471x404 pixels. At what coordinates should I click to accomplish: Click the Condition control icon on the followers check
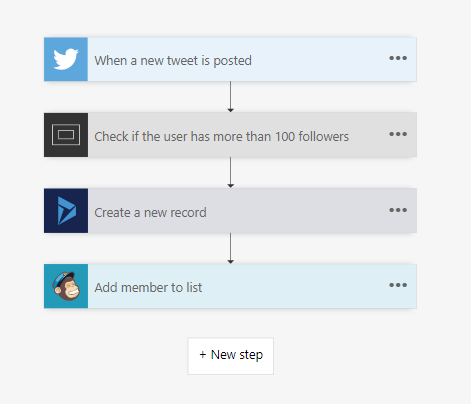66,135
